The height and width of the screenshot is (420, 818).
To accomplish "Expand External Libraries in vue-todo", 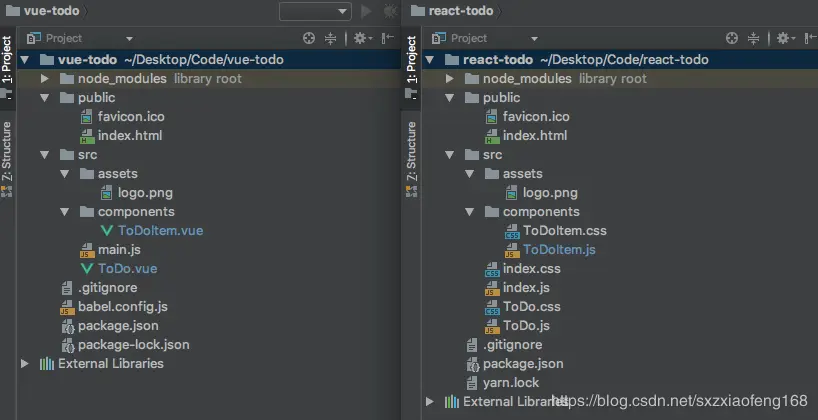I will click(25, 364).
